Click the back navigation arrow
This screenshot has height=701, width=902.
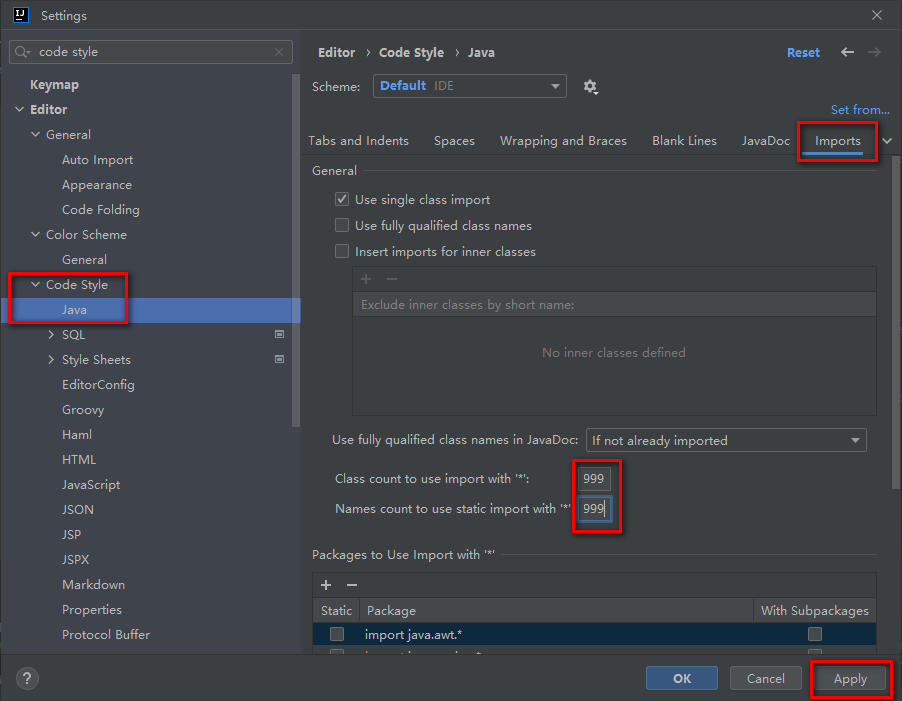pyautogui.click(x=847, y=52)
